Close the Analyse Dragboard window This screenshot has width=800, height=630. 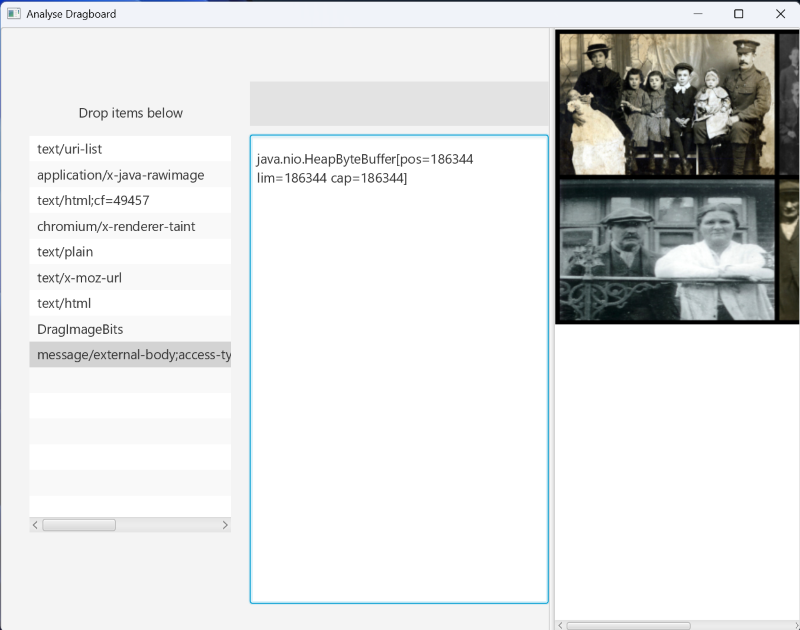780,14
